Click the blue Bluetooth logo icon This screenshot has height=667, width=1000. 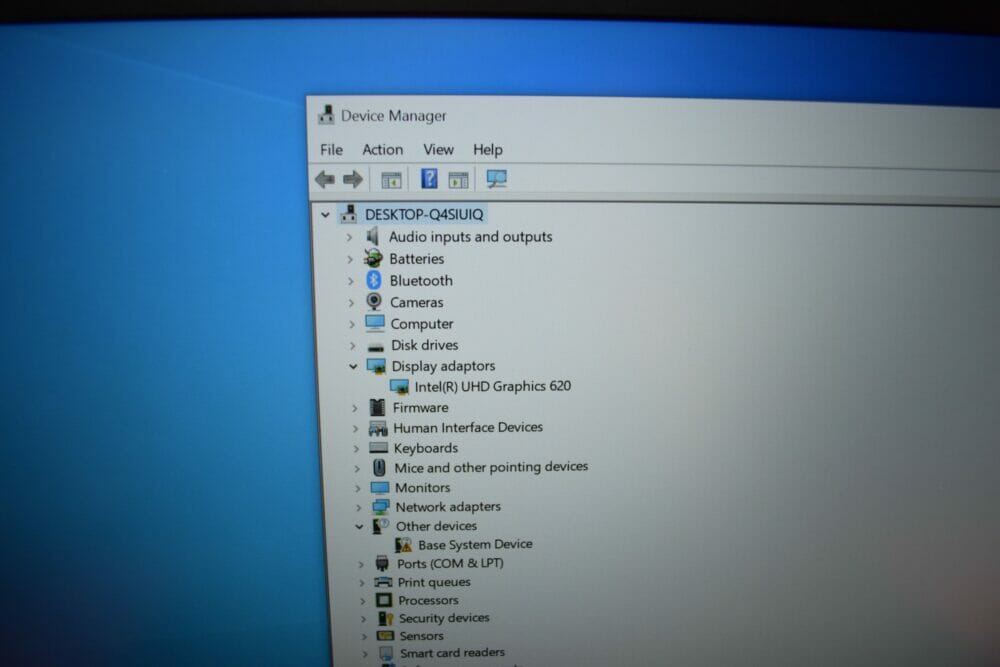click(x=374, y=280)
